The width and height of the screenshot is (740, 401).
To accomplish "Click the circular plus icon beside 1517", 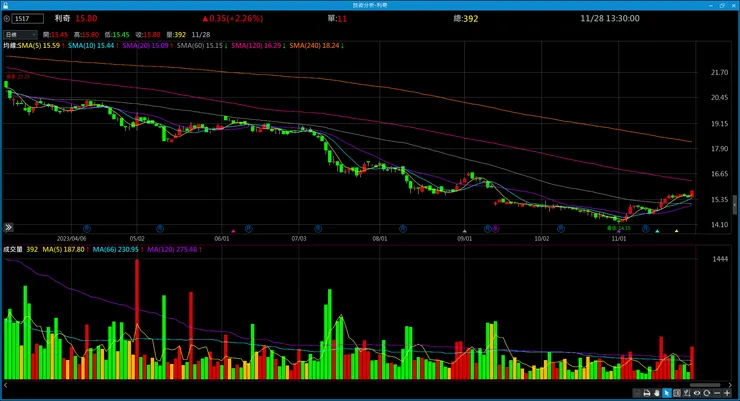I will click(7, 18).
